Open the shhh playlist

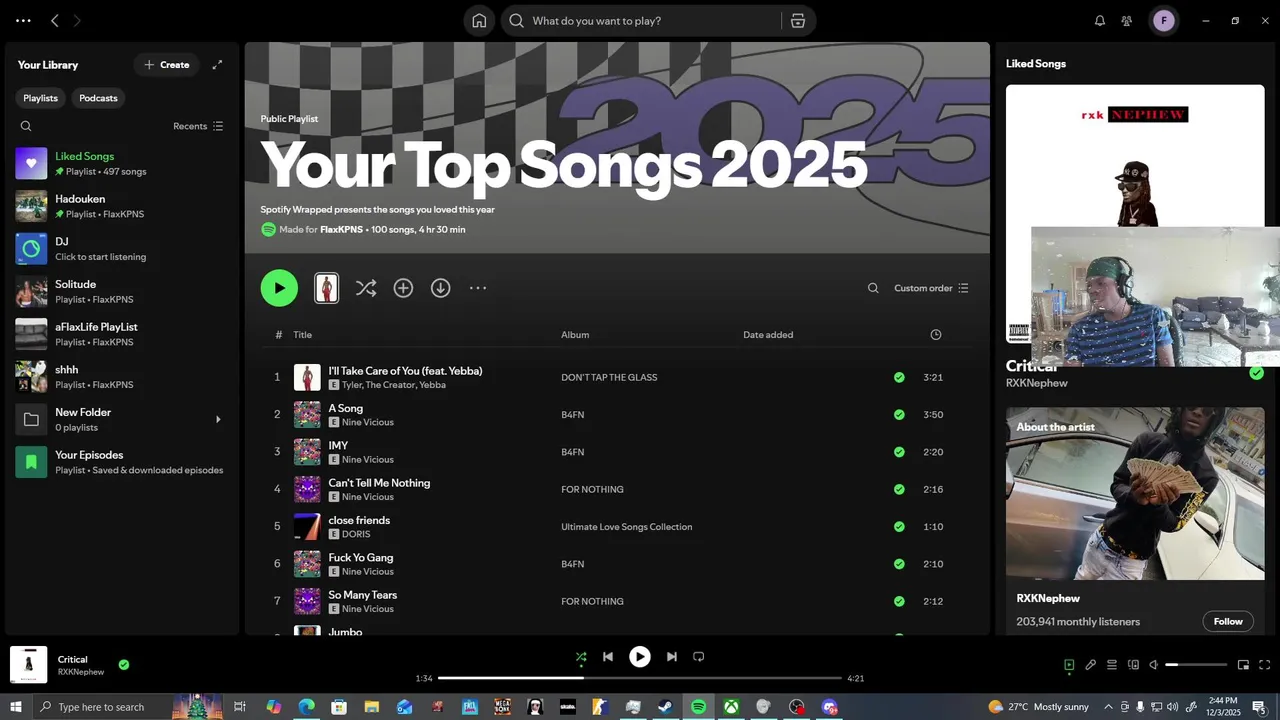[x=122, y=377]
